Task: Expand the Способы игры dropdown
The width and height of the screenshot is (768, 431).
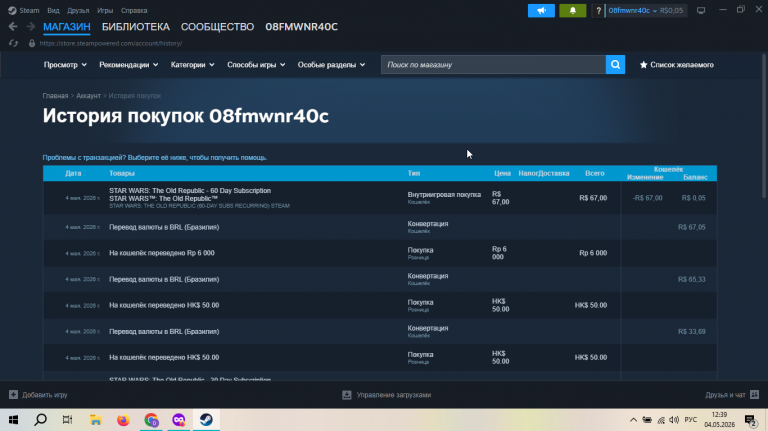Action: [256, 65]
